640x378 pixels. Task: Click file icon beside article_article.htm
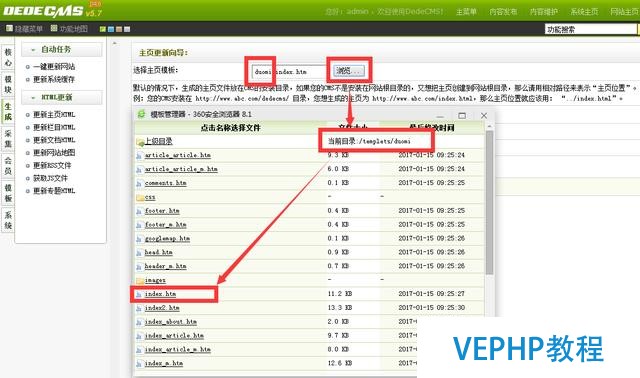click(x=140, y=156)
